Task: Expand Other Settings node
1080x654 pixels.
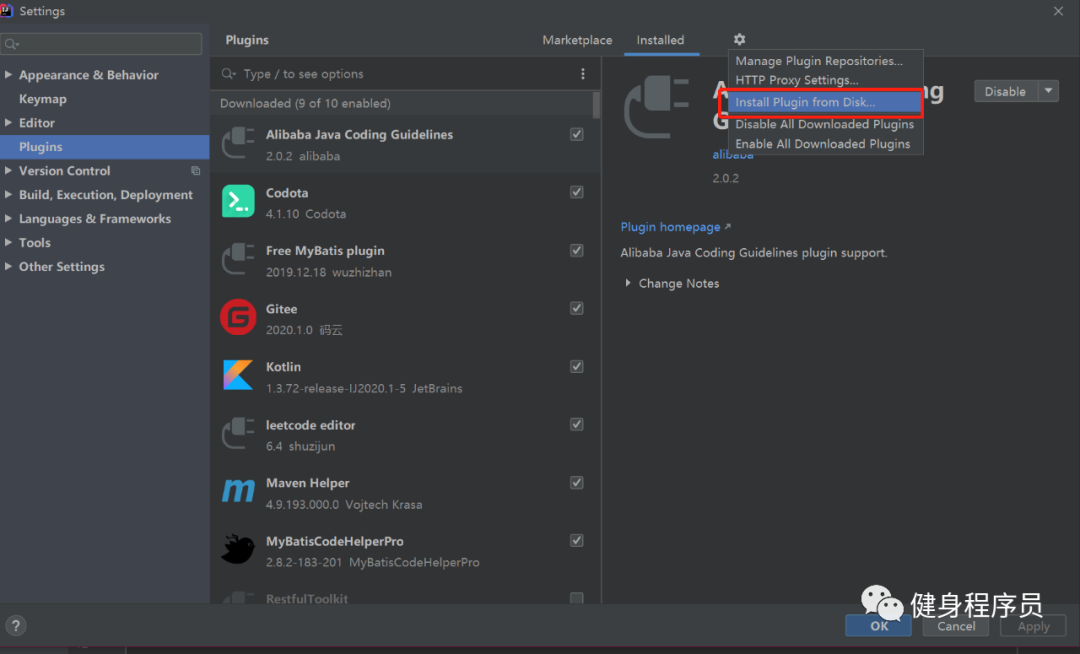Action: click(x=8, y=266)
